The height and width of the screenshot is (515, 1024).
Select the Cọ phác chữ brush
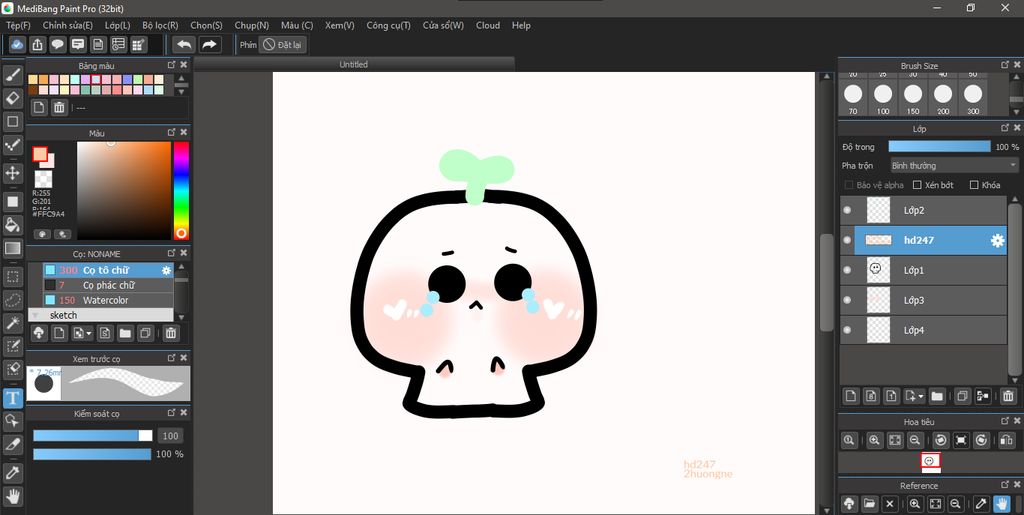[108, 285]
